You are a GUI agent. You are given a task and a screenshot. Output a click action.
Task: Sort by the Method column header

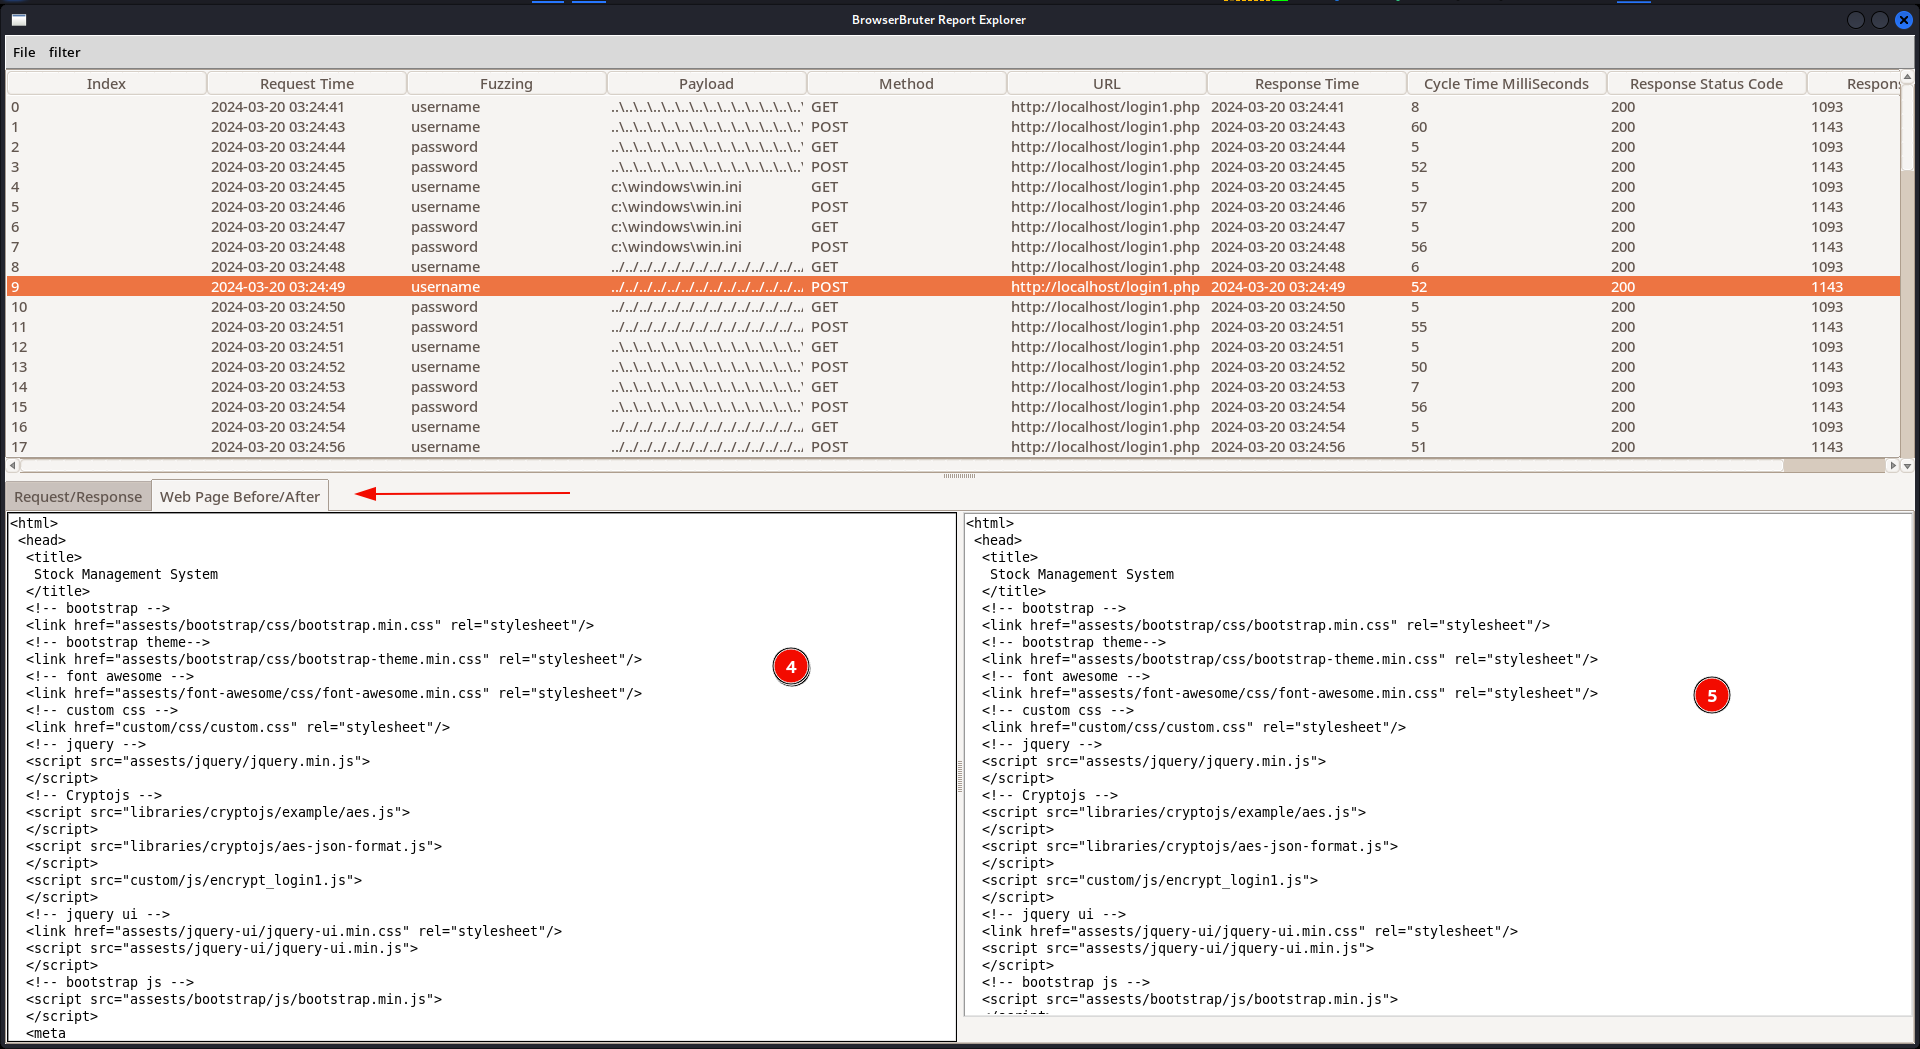tap(906, 84)
